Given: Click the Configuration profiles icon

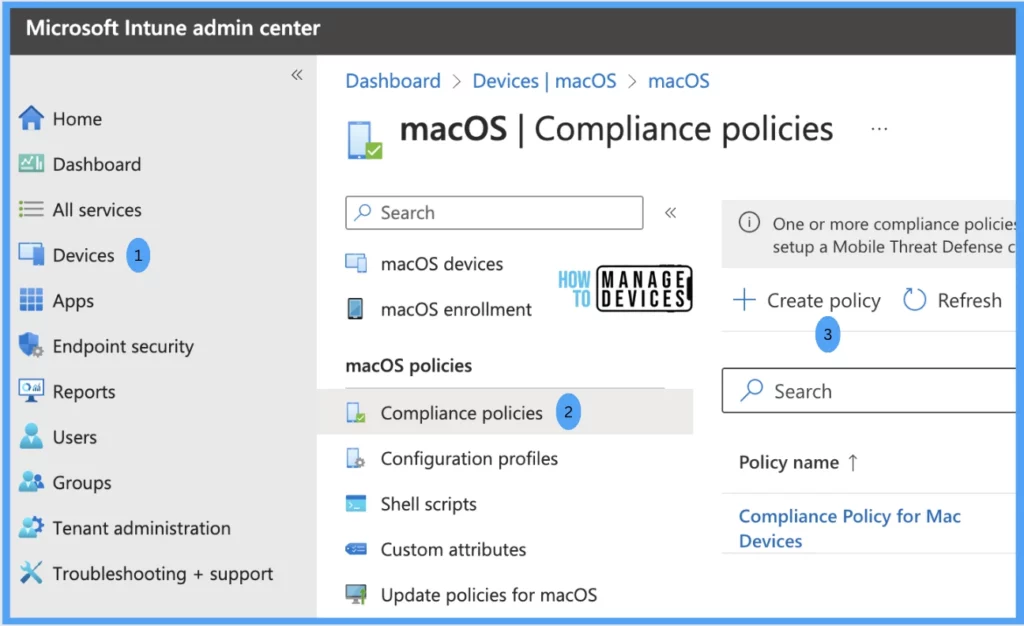Looking at the screenshot, I should point(356,458).
